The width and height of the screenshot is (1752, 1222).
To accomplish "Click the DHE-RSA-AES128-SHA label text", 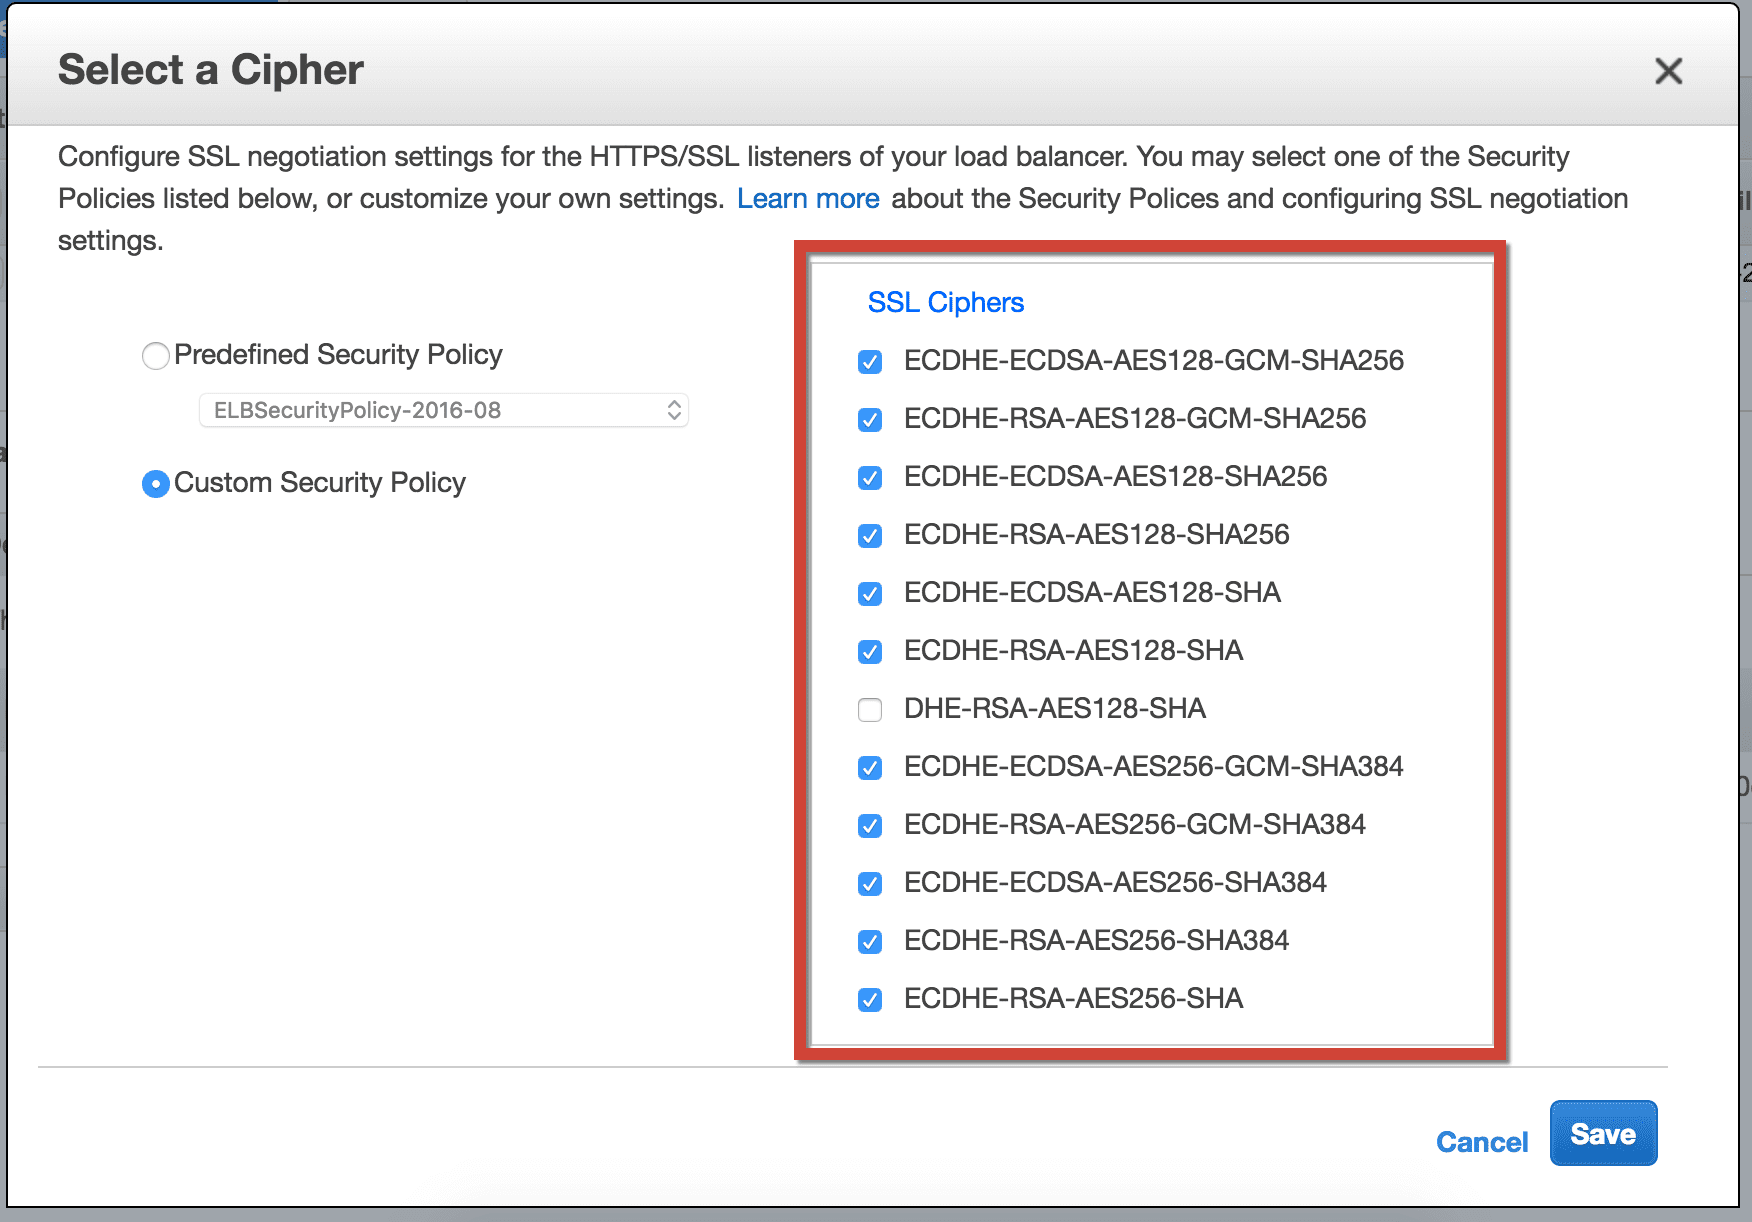I will pos(1055,708).
